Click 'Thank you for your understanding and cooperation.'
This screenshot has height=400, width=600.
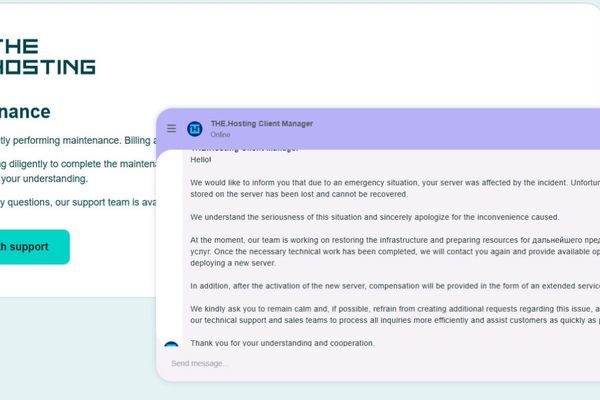[x=282, y=343]
